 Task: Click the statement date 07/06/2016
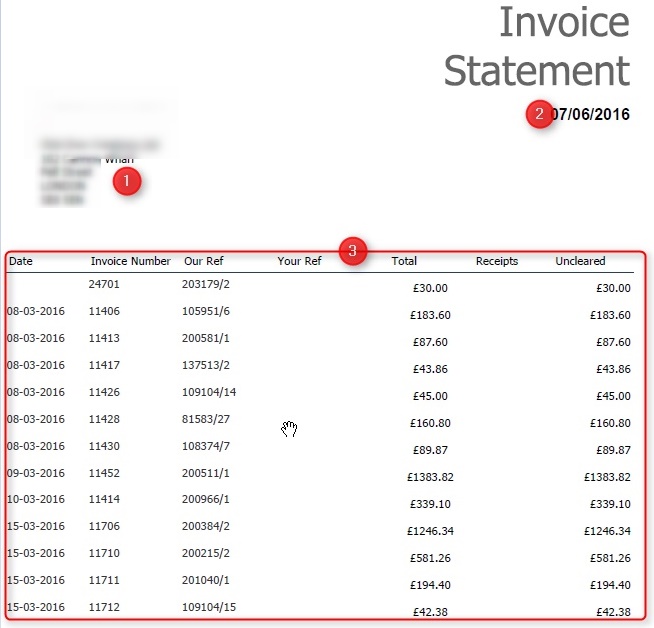(x=590, y=114)
